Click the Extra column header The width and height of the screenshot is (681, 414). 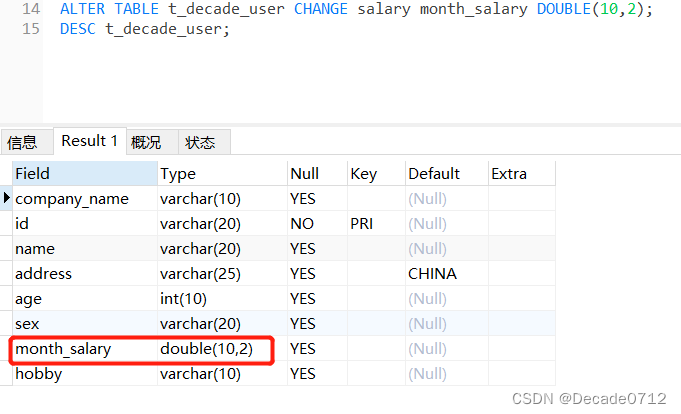[x=520, y=174]
